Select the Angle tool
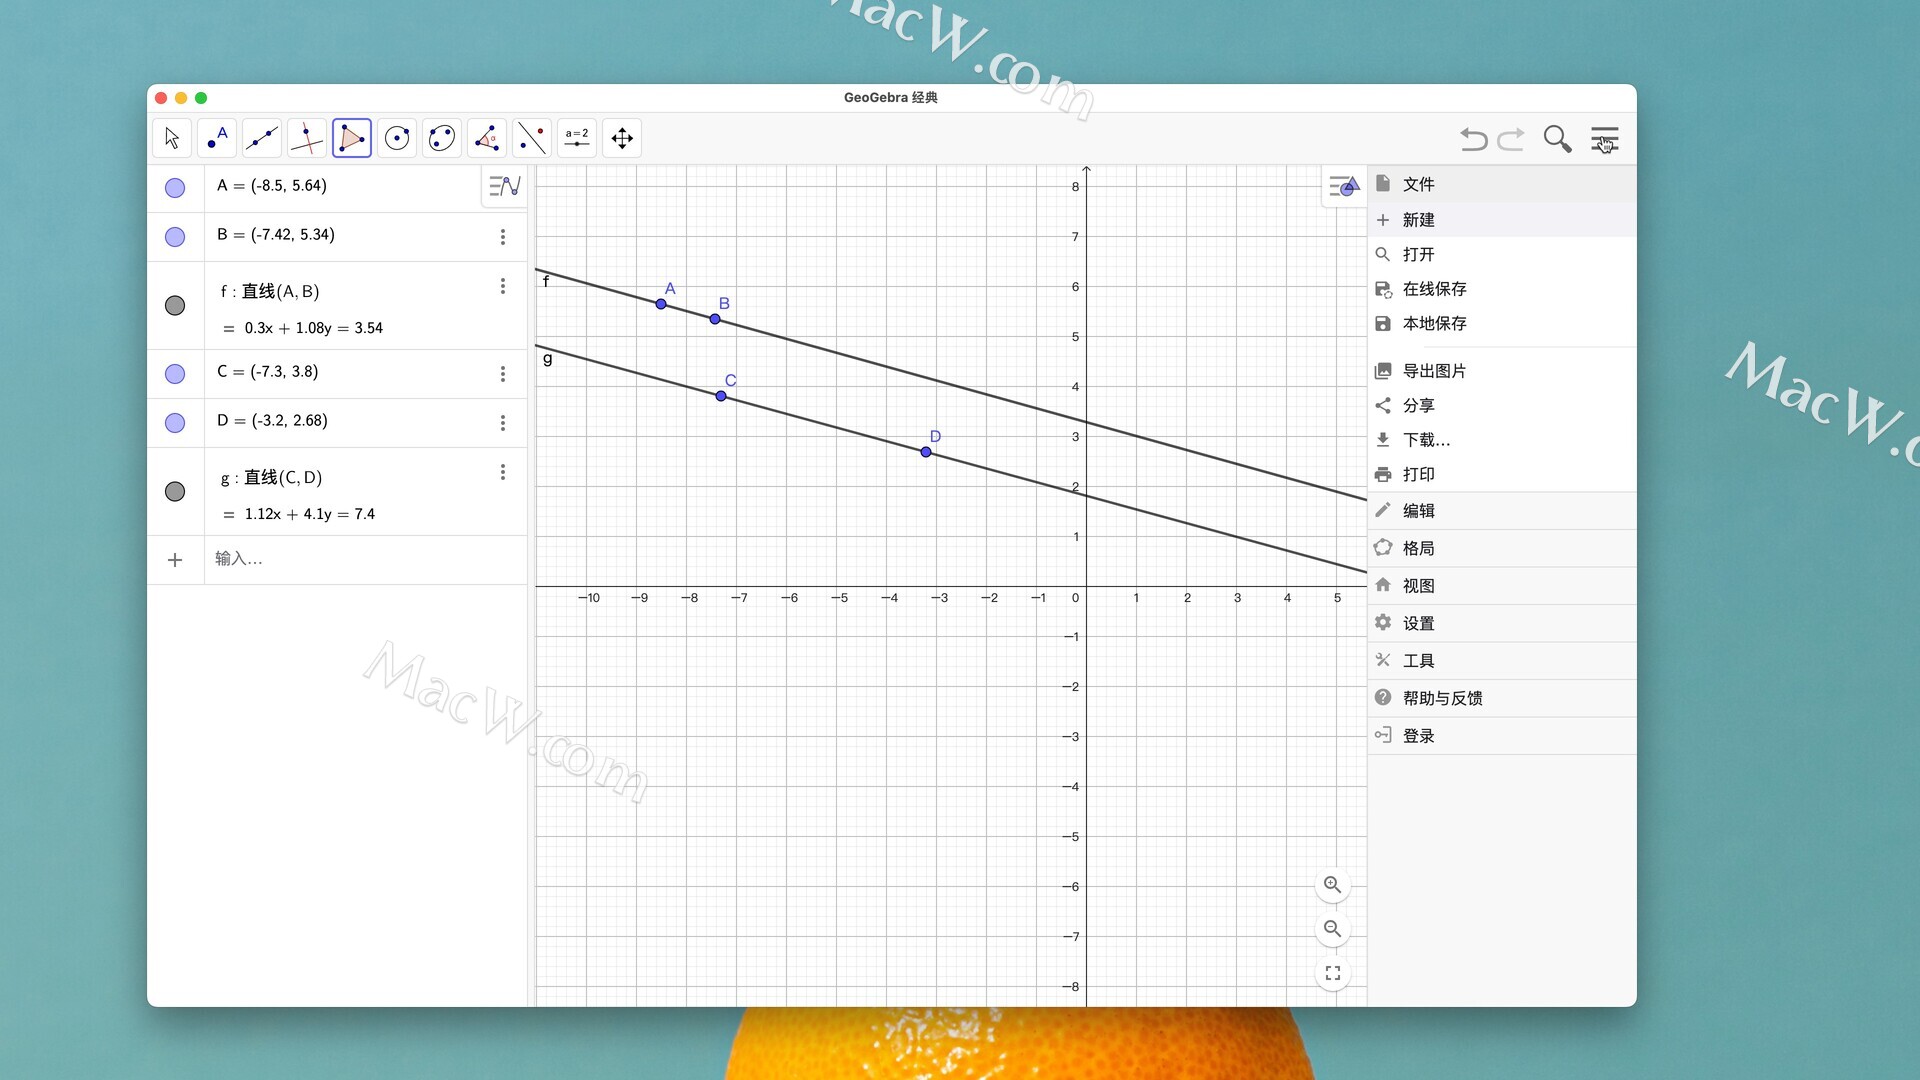This screenshot has width=1920, height=1080. coord(487,138)
